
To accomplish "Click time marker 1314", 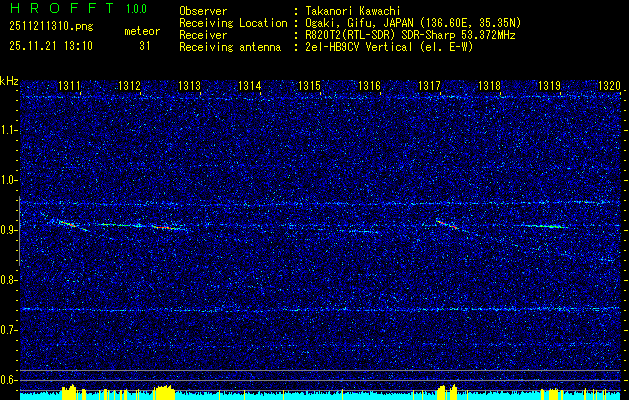I will coord(250,85).
